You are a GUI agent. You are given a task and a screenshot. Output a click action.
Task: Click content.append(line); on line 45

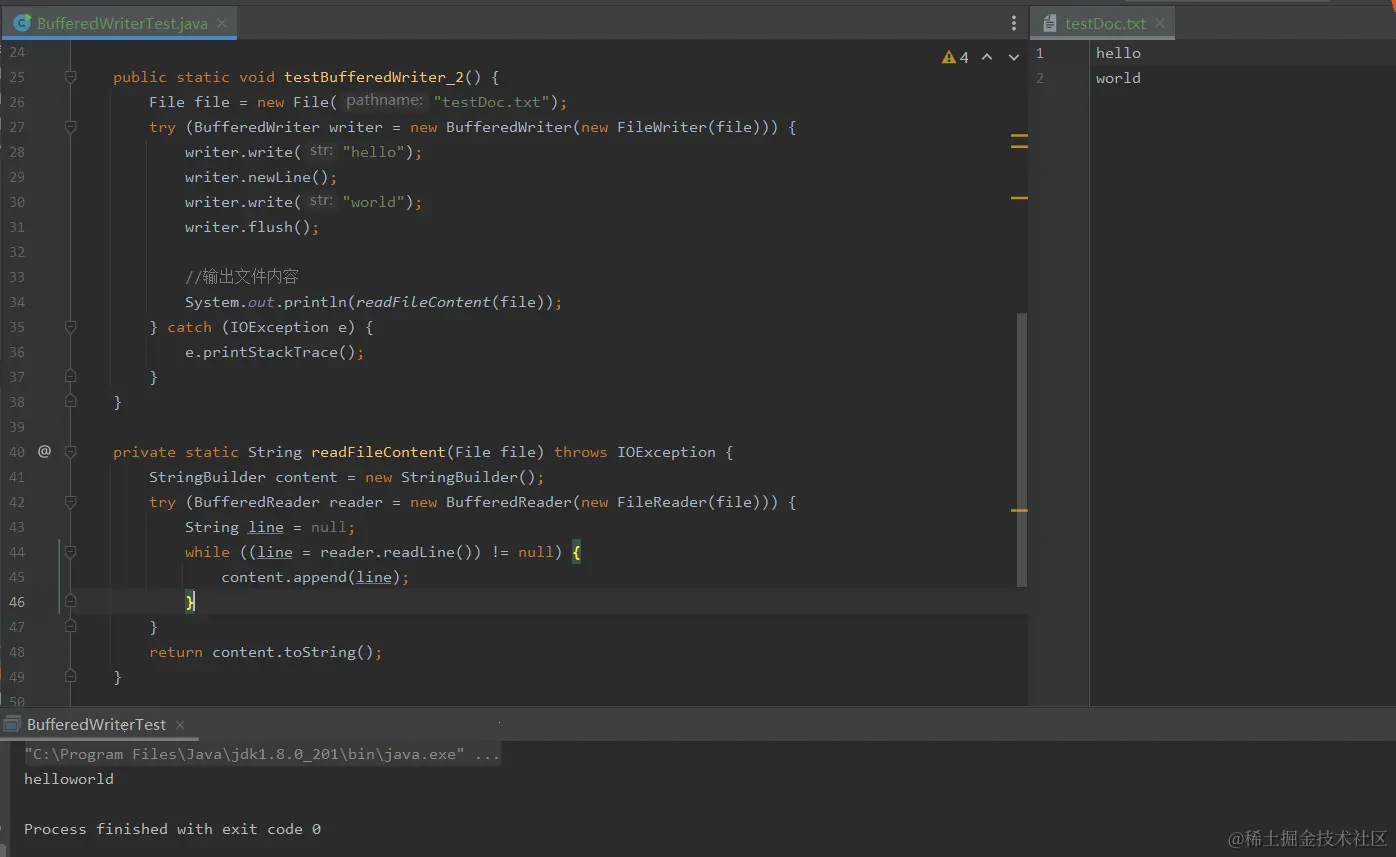tap(315, 577)
